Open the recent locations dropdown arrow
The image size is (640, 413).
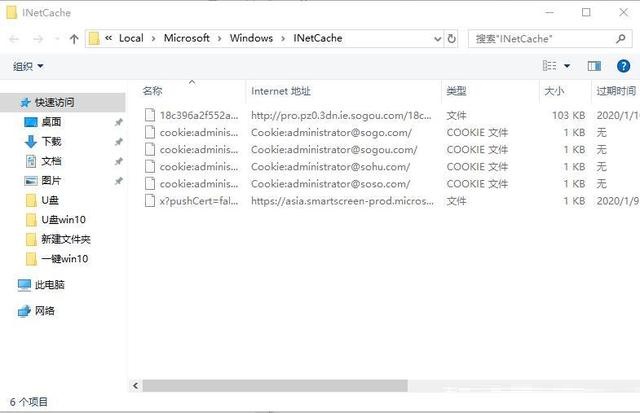57,39
